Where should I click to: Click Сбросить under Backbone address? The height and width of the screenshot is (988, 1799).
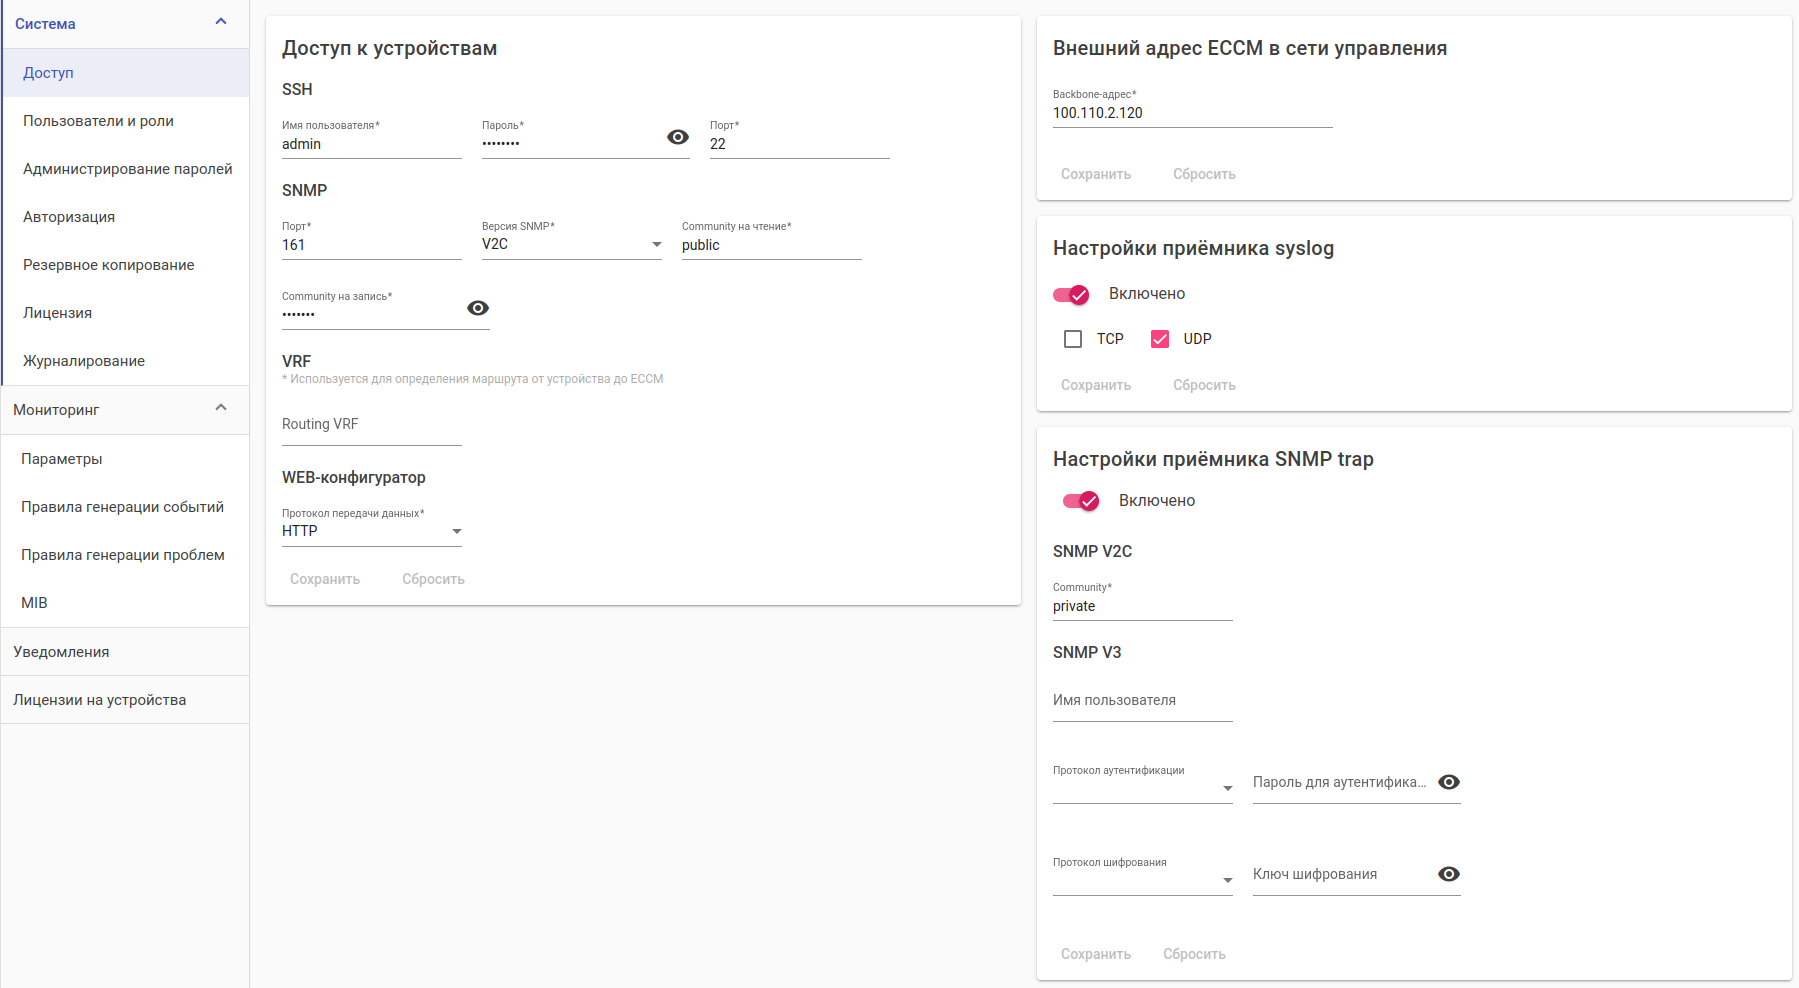[1204, 174]
